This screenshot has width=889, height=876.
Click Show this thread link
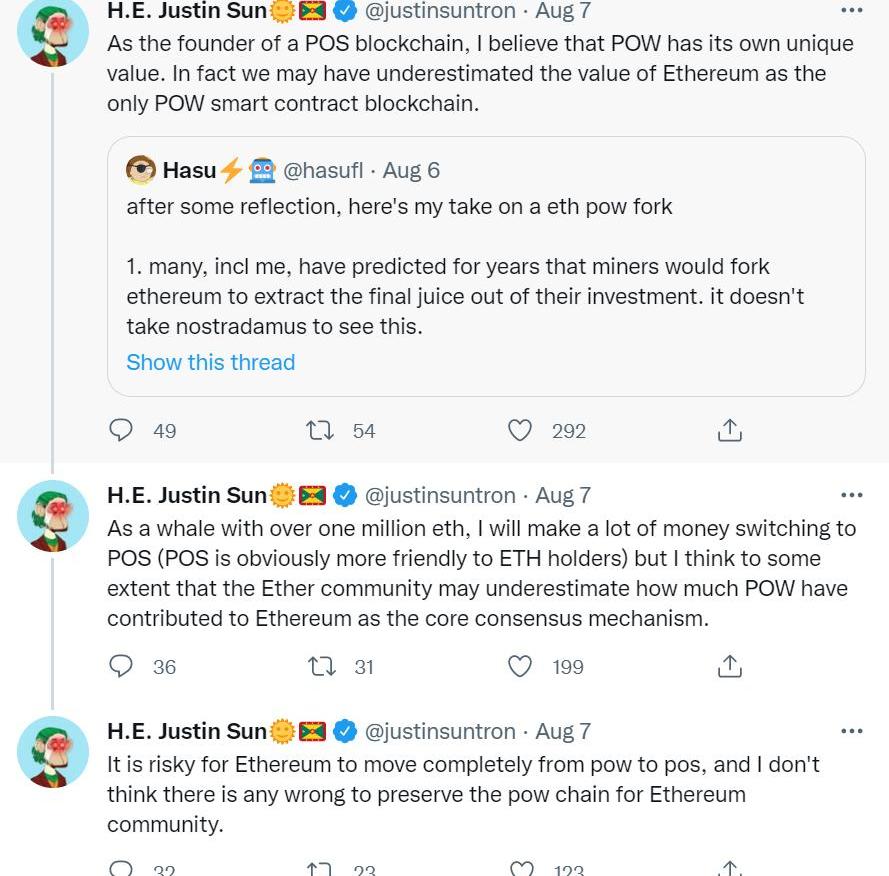pos(210,362)
